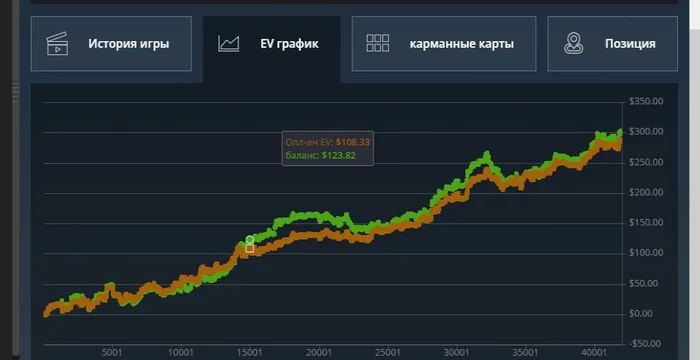Click the $200.00 axis label
Viewport: 700px width, 360px height.
646,193
